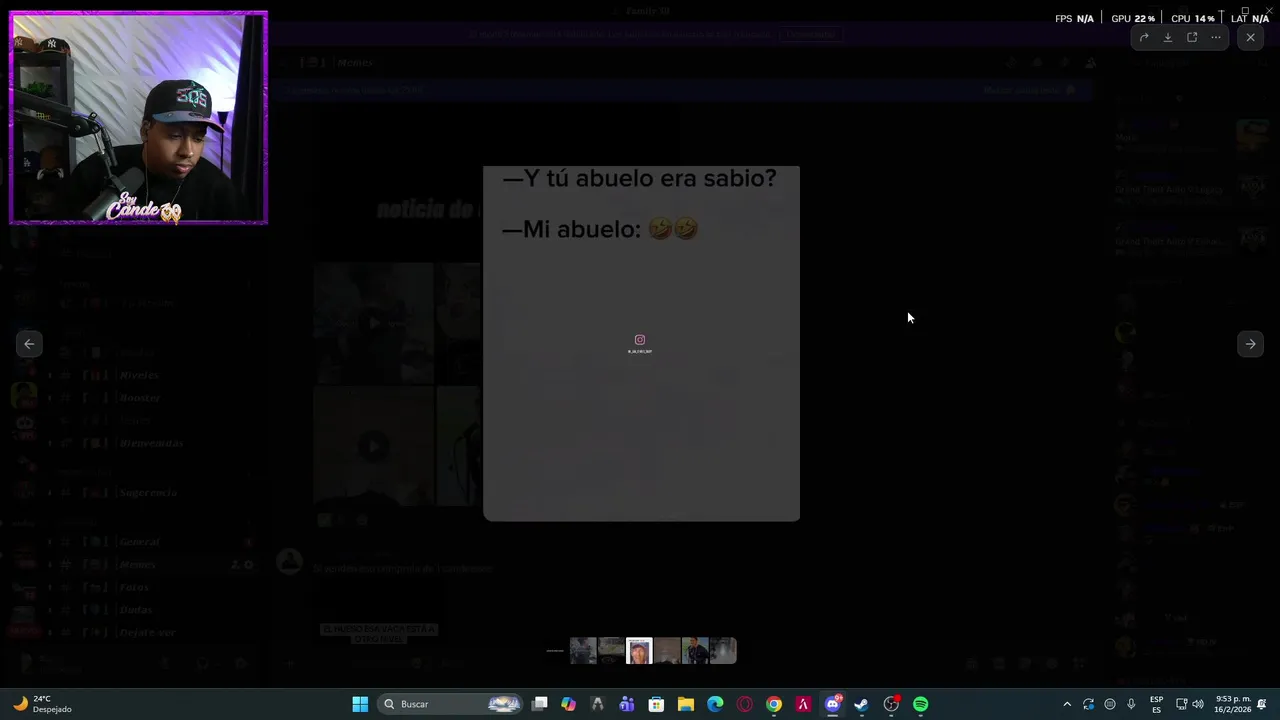Viewport: 1280px width, 720px height.
Task: Forward the image with the arrow icon
Action: (1144, 37)
